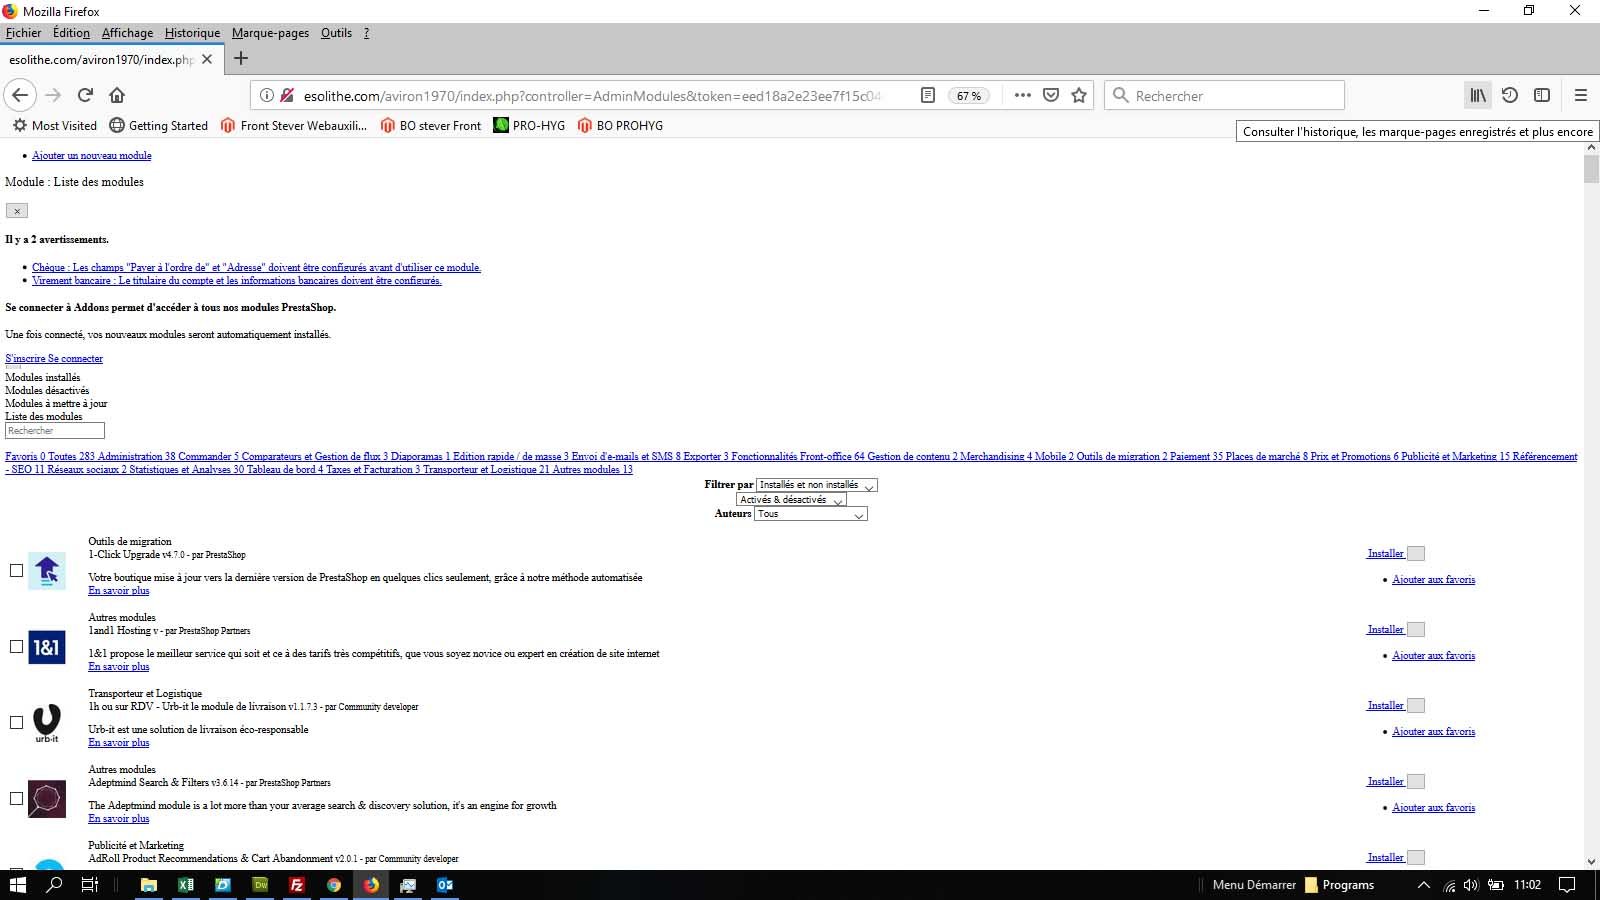The width and height of the screenshot is (1600, 900).
Task: Click the Urb-it module logo
Action: click(x=47, y=723)
